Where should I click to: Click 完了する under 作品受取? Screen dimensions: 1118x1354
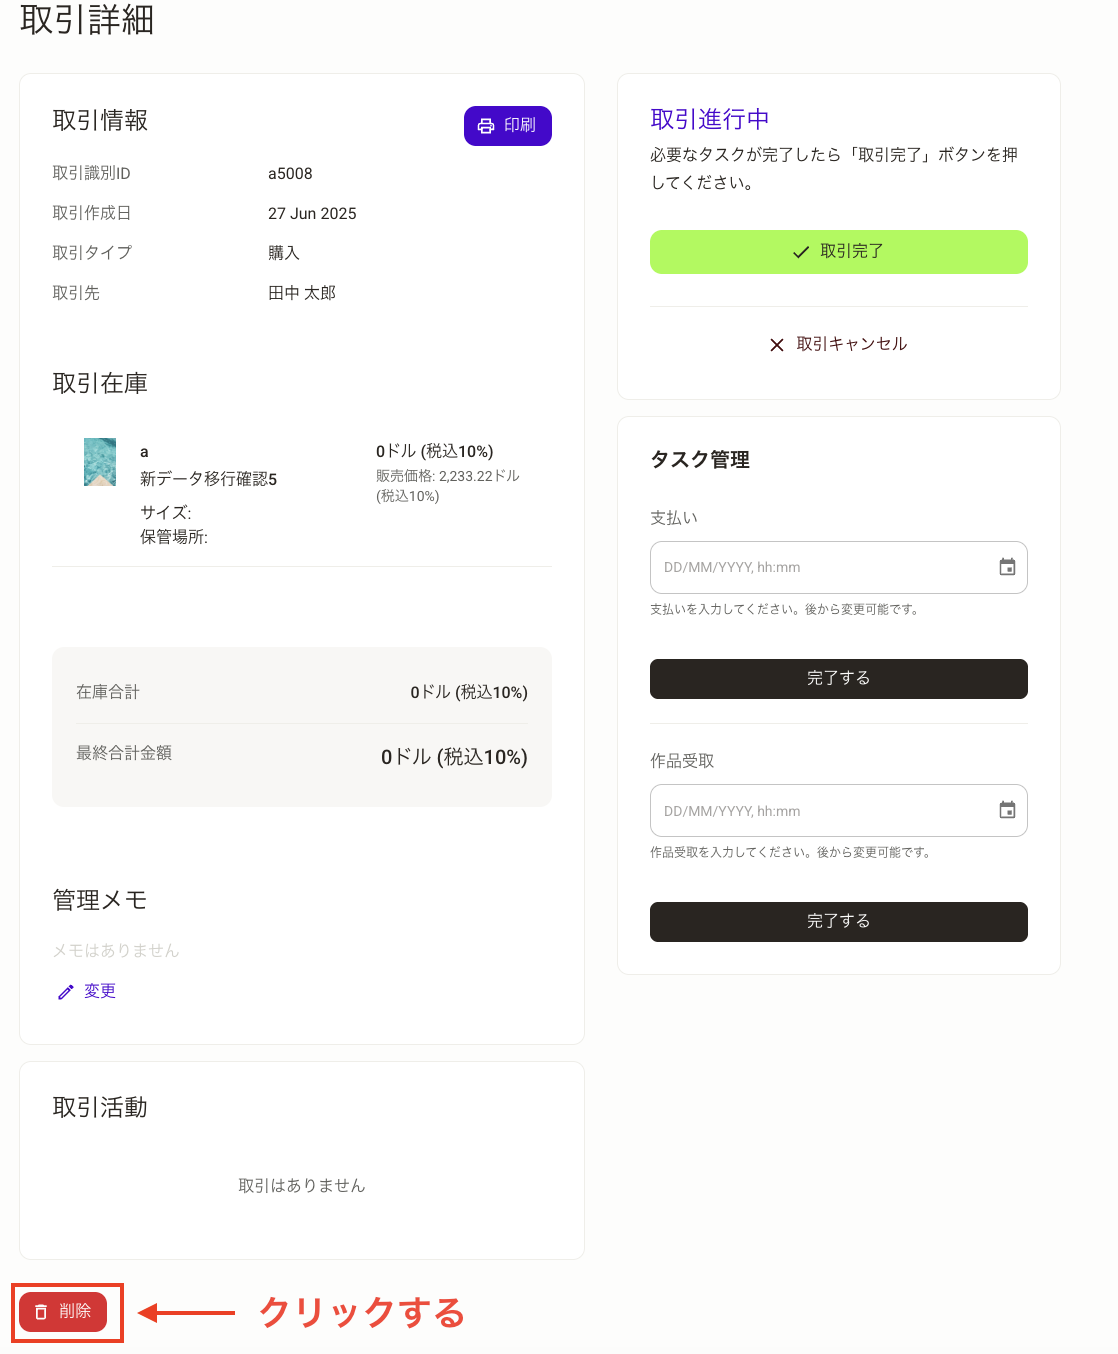839,922
